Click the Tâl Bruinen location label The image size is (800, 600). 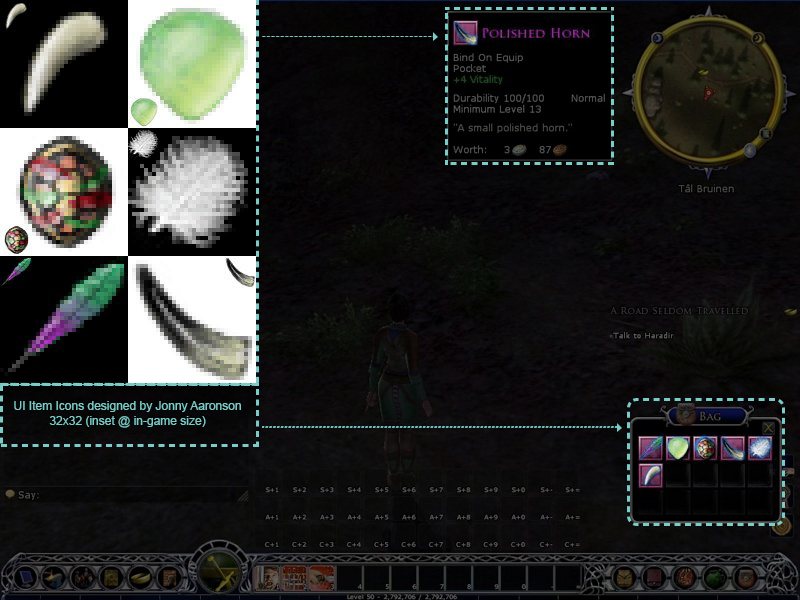[706, 189]
